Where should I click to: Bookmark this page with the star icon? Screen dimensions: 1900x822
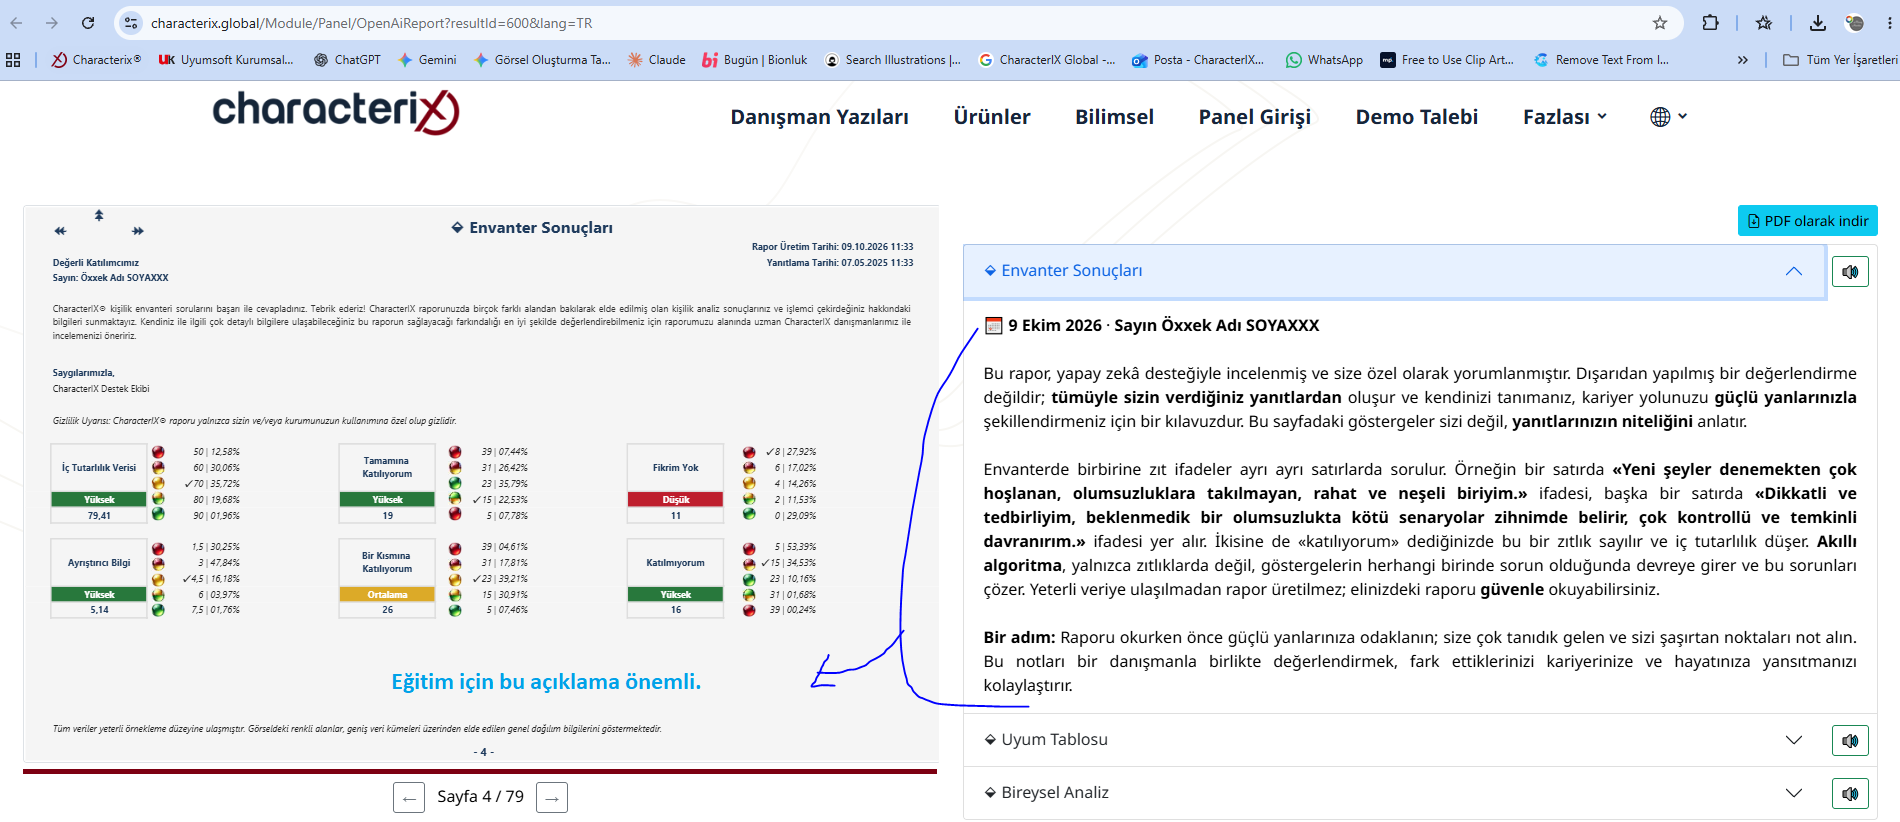tap(1660, 23)
